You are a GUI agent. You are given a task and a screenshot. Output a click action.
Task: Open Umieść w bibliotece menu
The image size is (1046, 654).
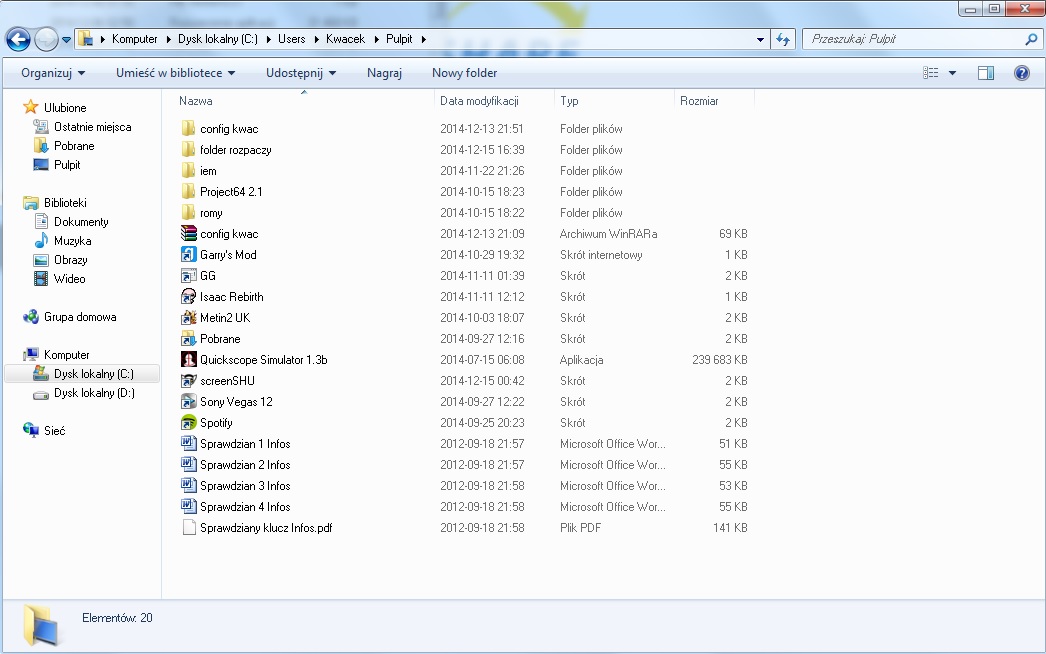175,73
